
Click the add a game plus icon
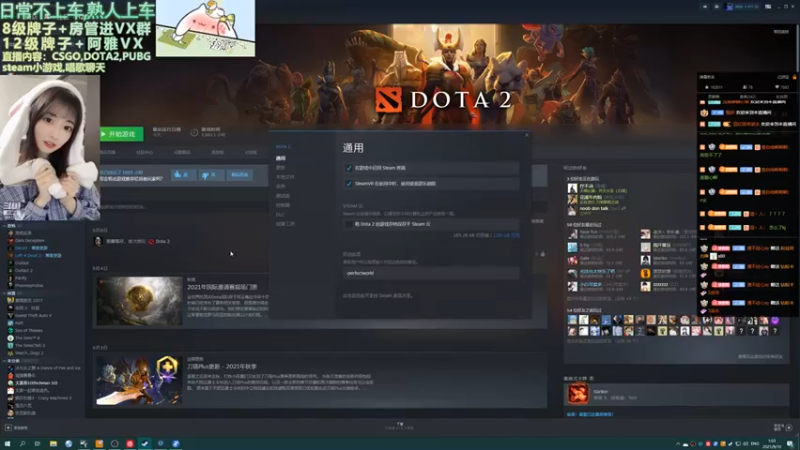tap(8, 428)
